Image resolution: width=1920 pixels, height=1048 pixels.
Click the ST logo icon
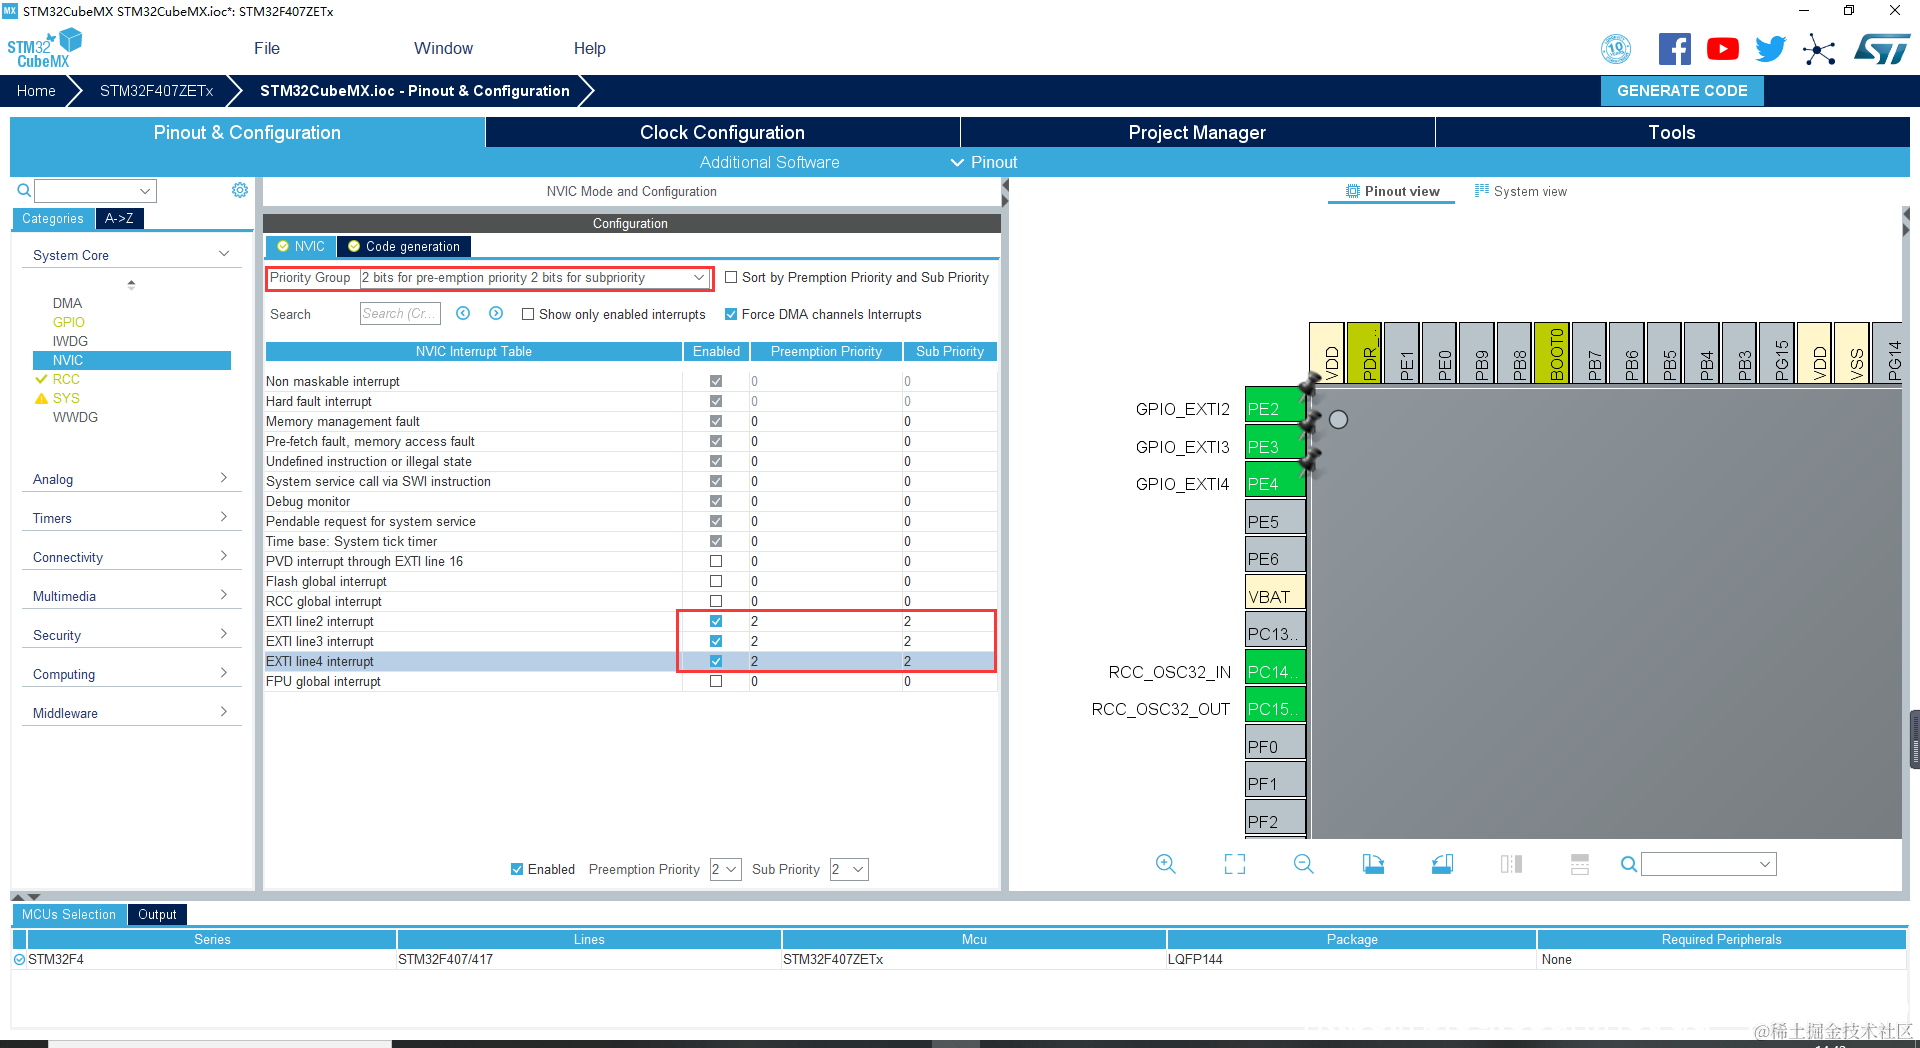[1881, 49]
